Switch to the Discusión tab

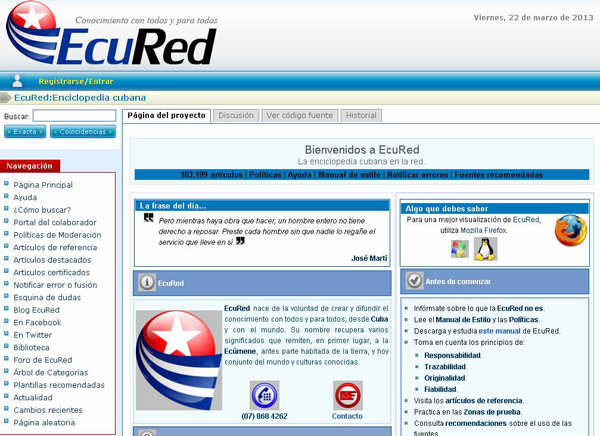pos(236,116)
